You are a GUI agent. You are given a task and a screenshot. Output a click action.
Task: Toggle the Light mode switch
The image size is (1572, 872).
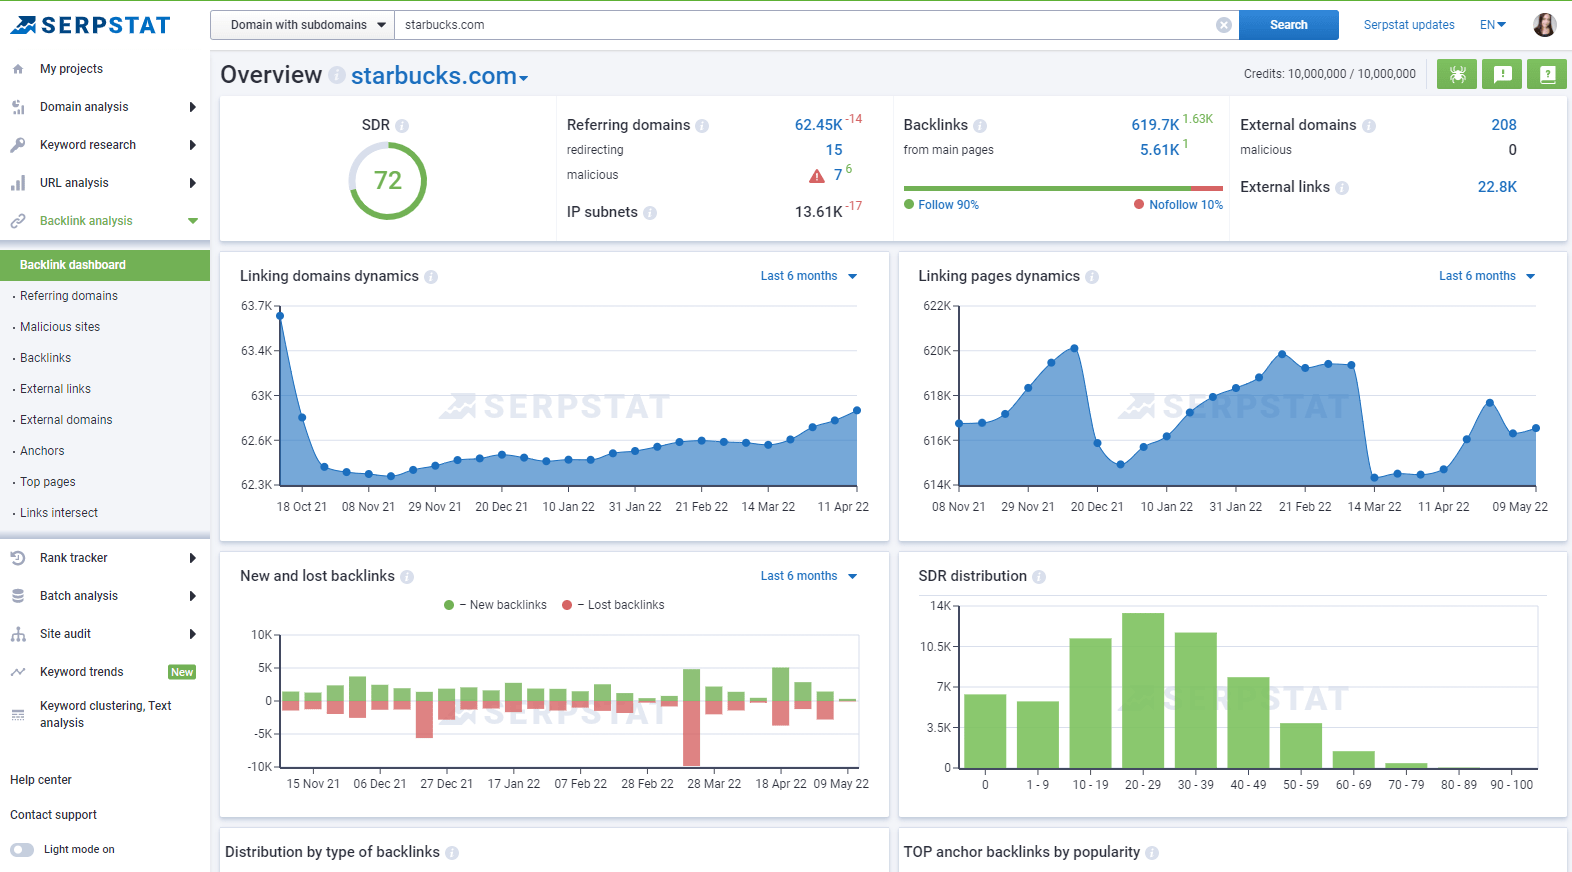click(x=22, y=850)
